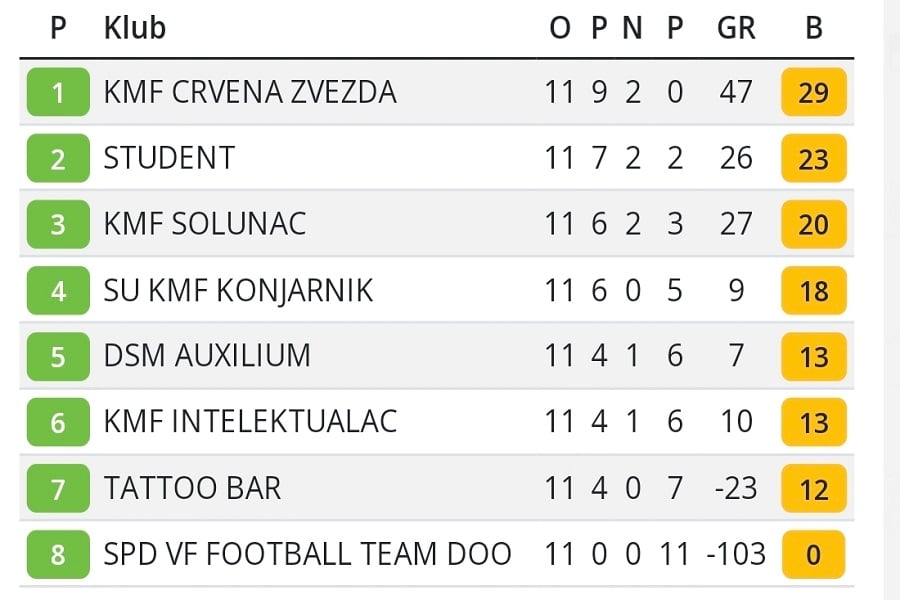The image size is (900, 600).
Task: Select the green position 8 badge
Action: 57,554
